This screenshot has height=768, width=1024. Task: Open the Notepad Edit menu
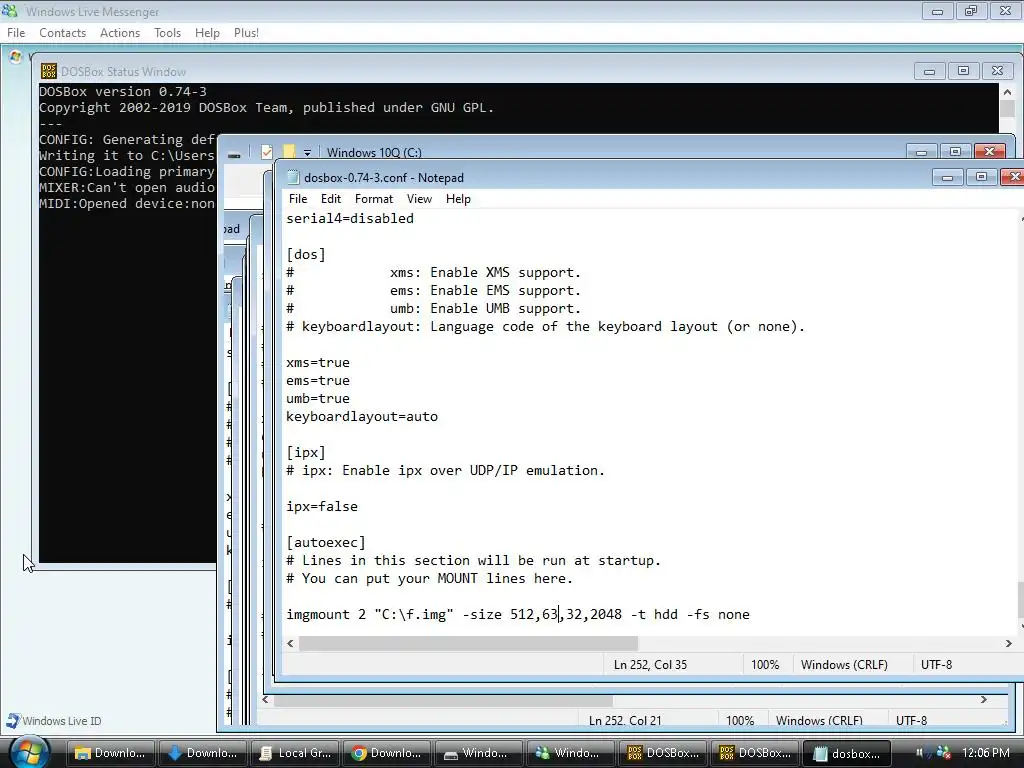pos(330,199)
